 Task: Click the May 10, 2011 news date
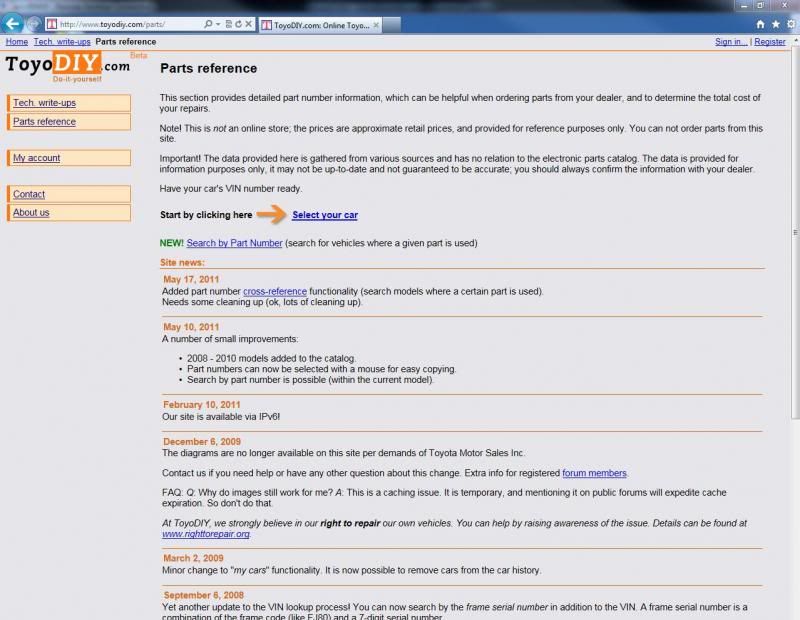[x=191, y=327]
